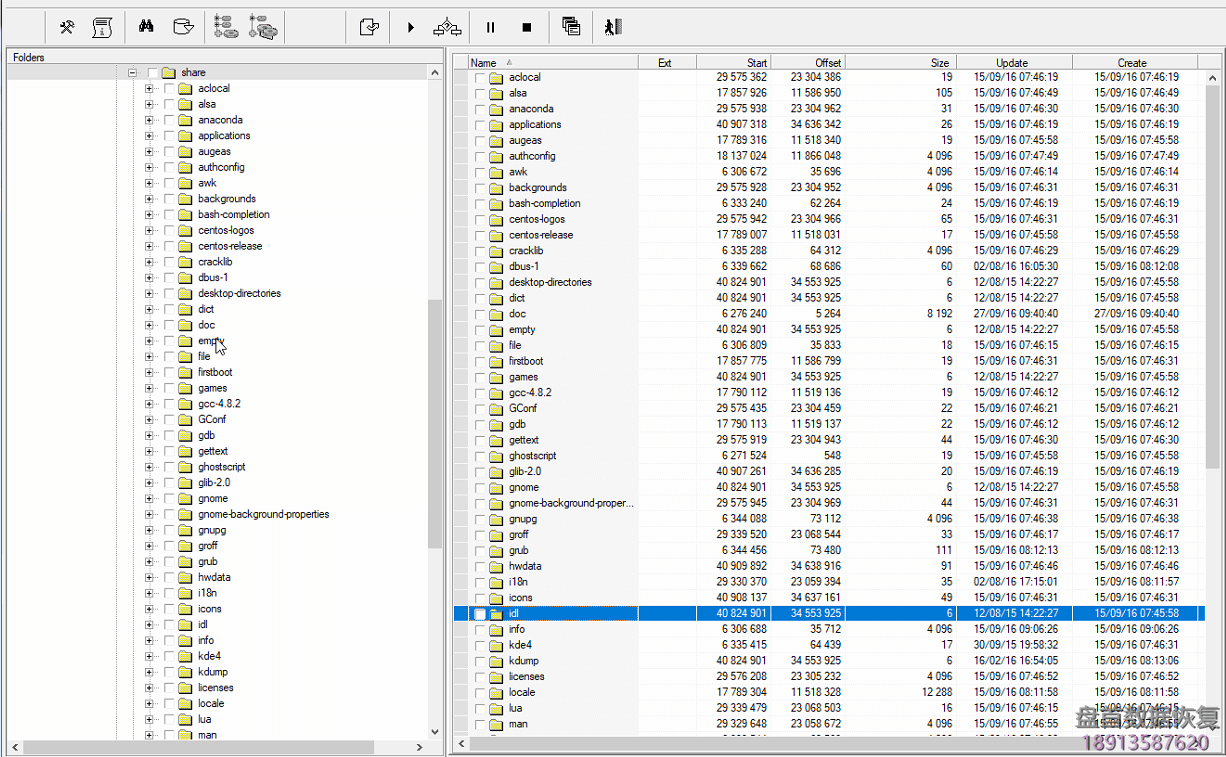
Task: Pause the operation with the pause icon
Action: point(489,26)
